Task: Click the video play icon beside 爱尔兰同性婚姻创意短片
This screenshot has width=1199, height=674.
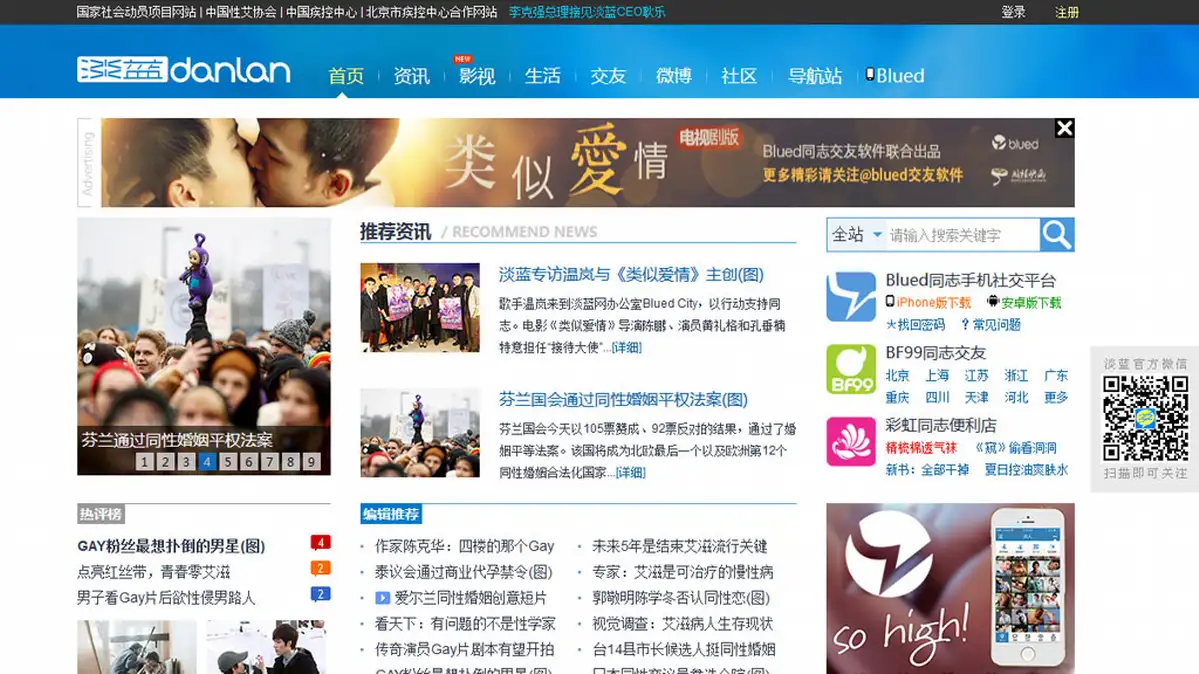Action: (382, 598)
